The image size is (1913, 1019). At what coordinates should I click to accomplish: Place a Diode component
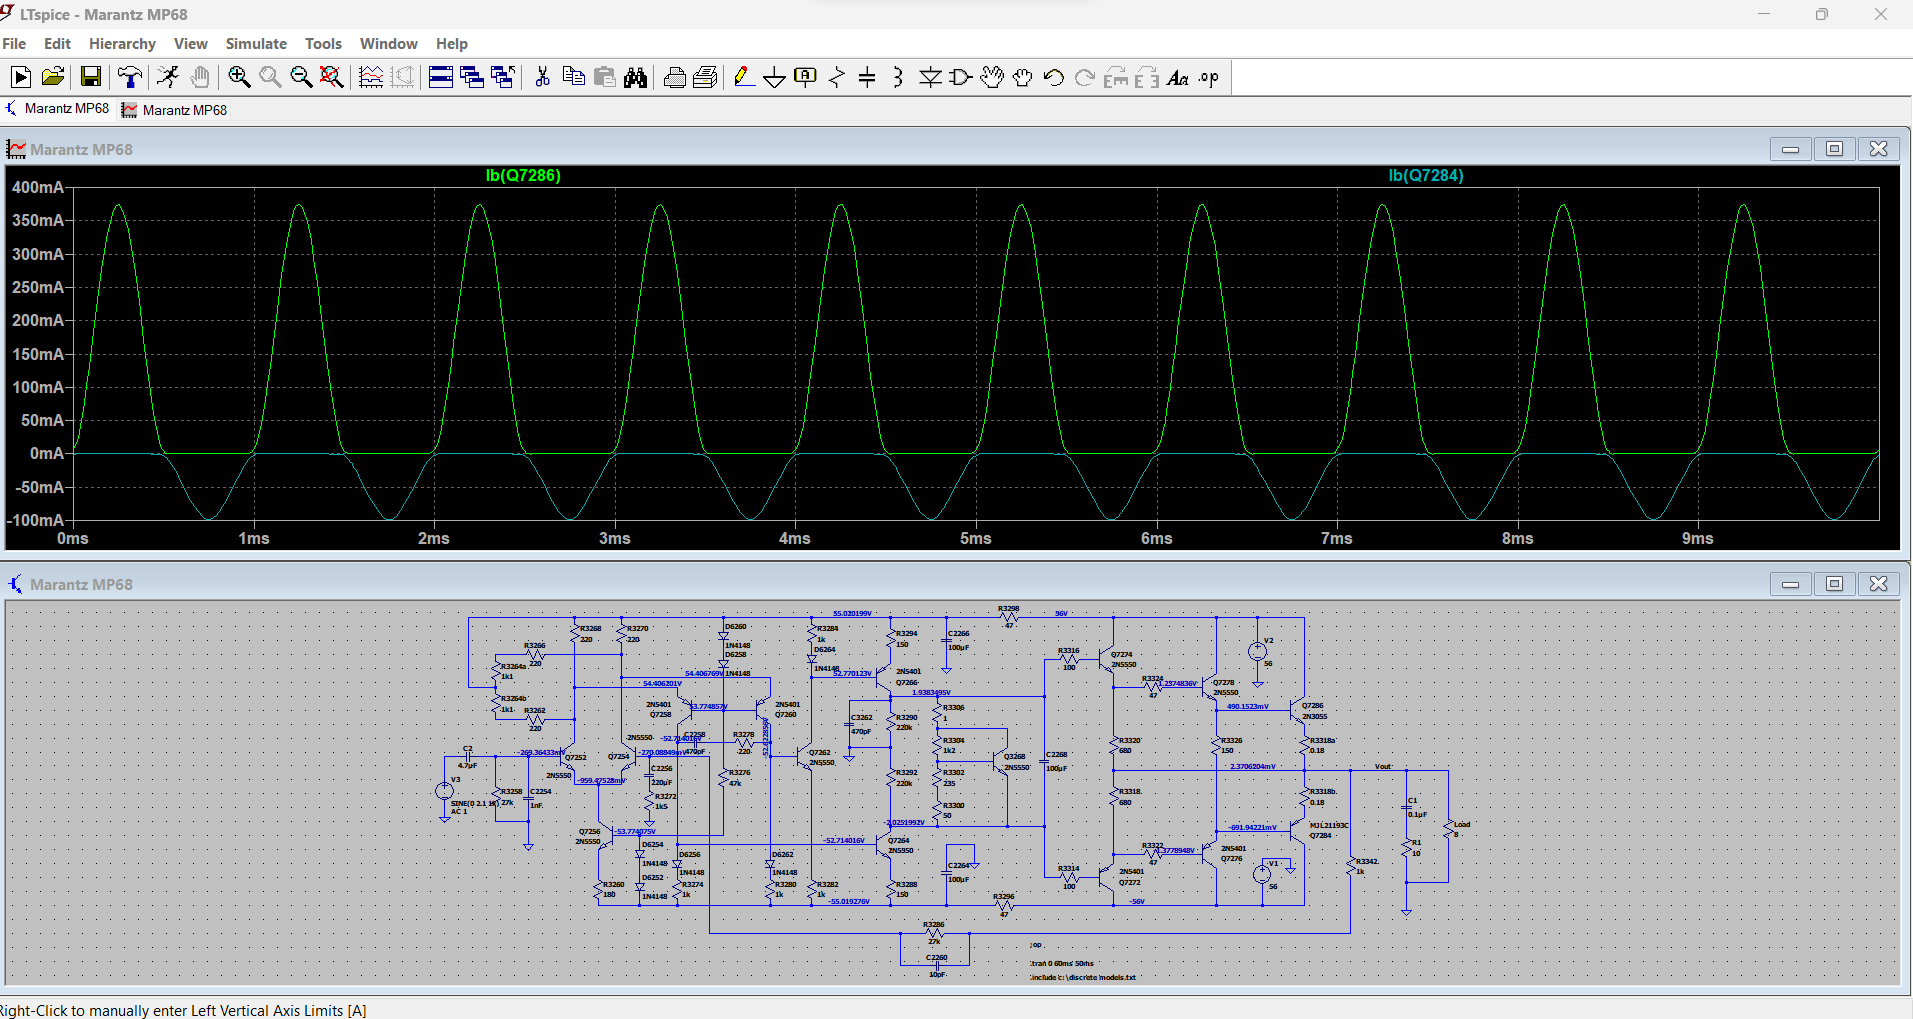click(x=930, y=78)
